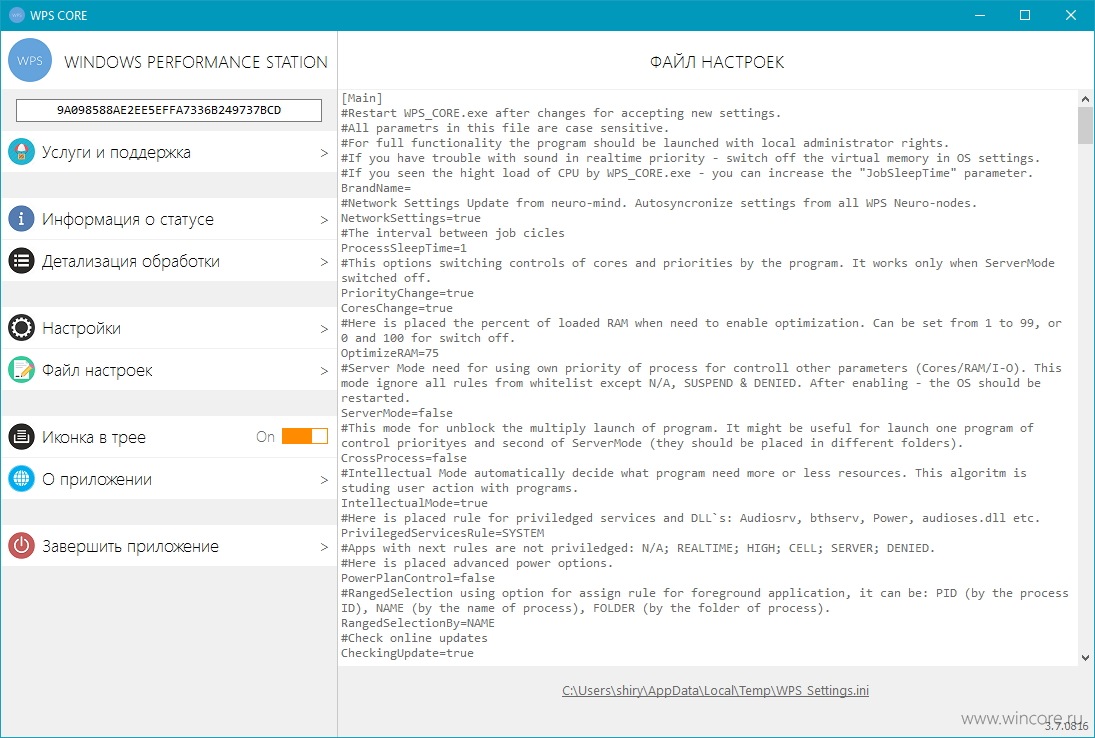Click the version number 3.7.0816
The image size is (1095, 738).
point(1066,727)
